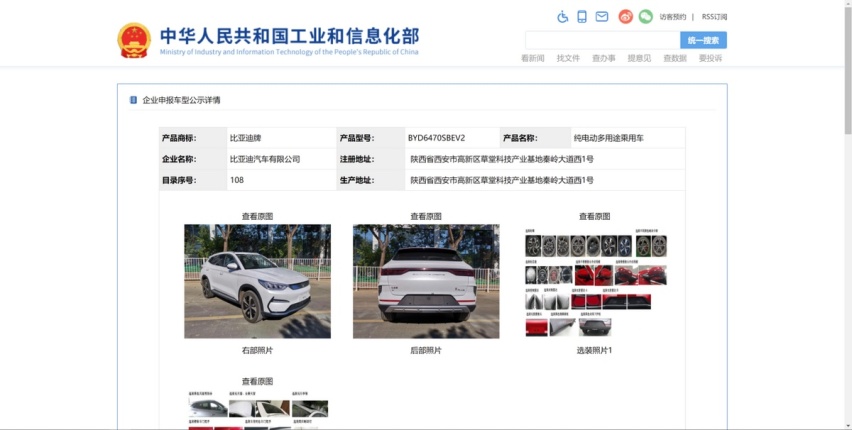Select the 查办事 menu item
Screen dimensions: 852x430
(604, 58)
